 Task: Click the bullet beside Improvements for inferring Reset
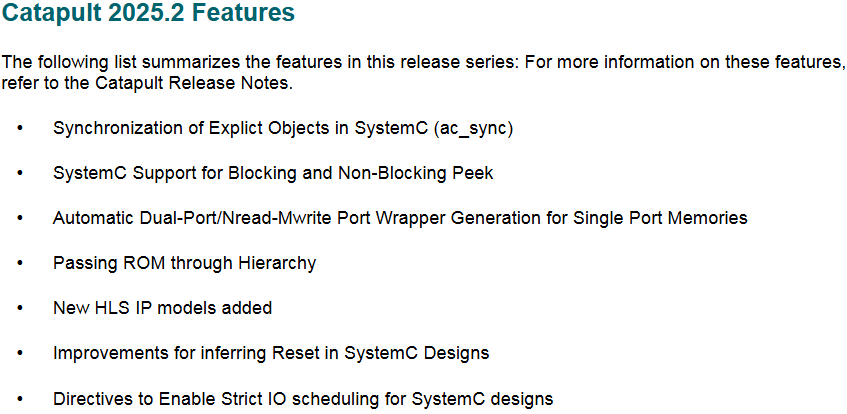21,353
